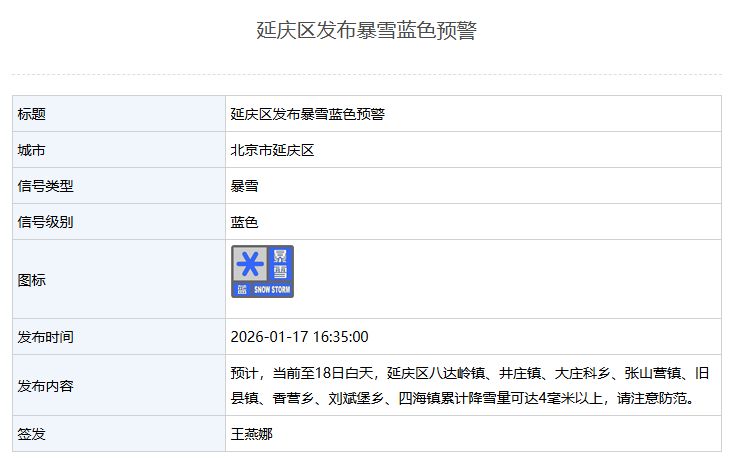
Task: Select the 城市 row label
Action: pyautogui.click(x=32, y=150)
